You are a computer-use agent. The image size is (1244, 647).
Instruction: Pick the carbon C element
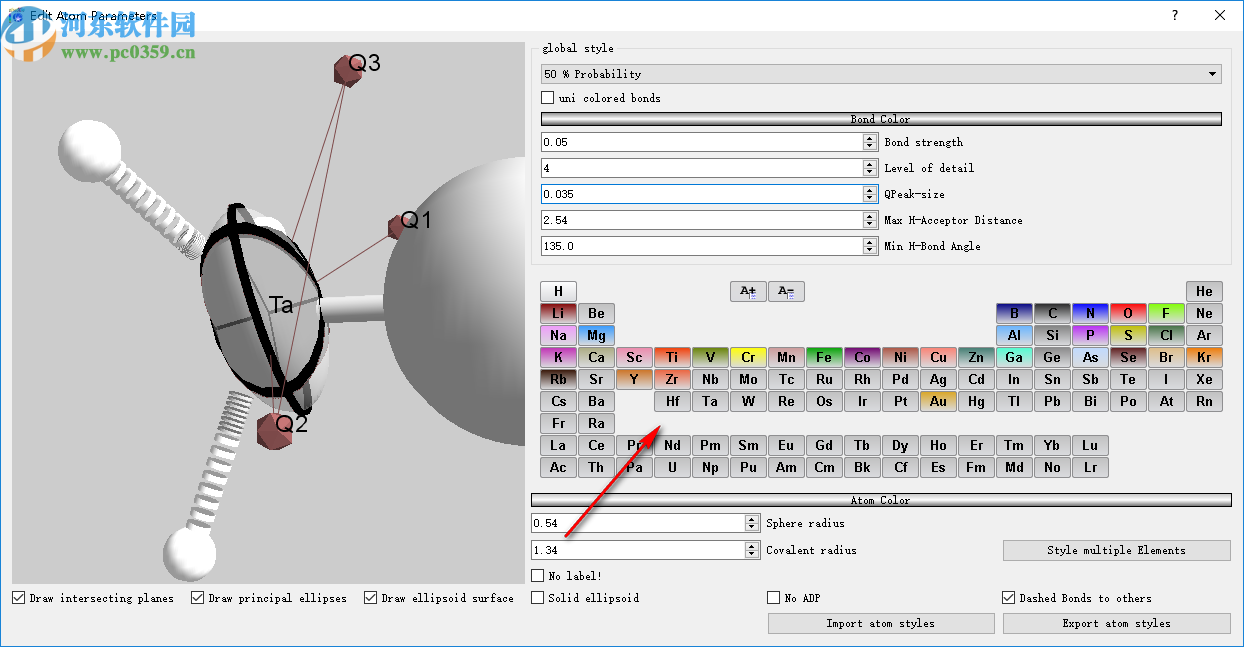point(1052,313)
